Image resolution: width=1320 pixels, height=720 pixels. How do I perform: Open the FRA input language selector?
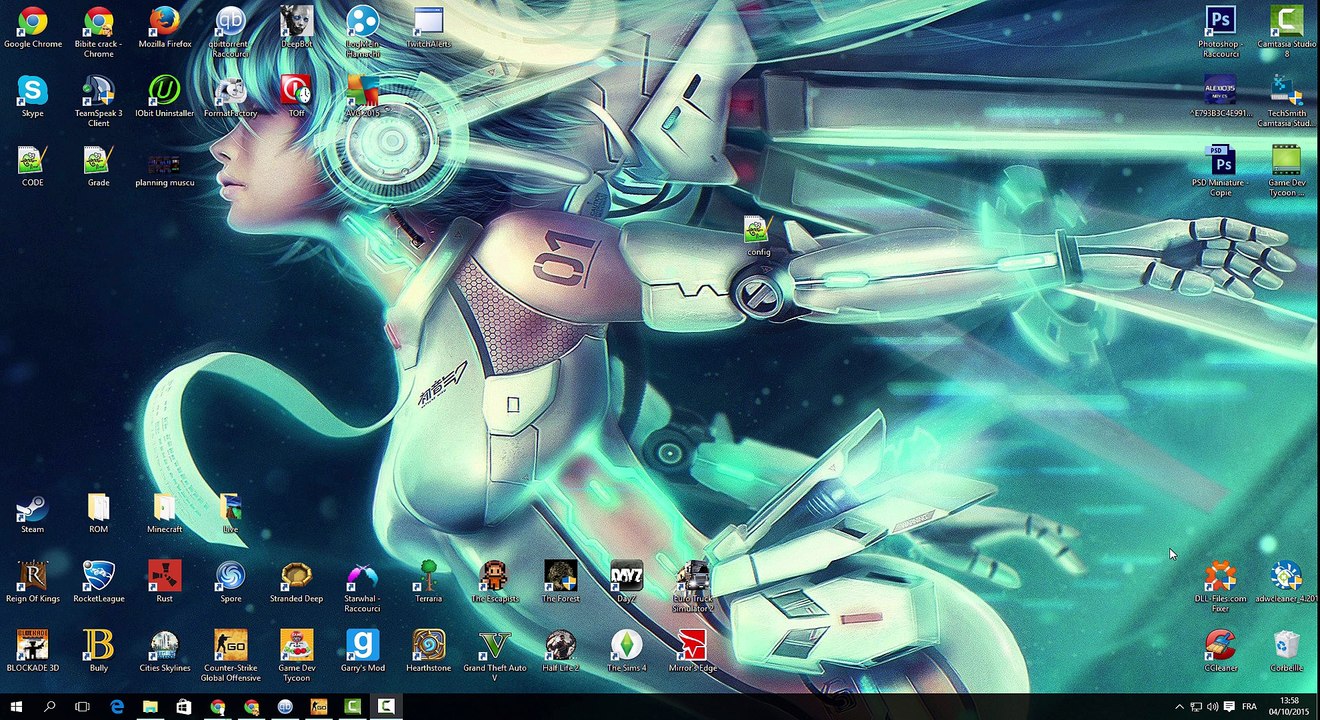point(1249,707)
